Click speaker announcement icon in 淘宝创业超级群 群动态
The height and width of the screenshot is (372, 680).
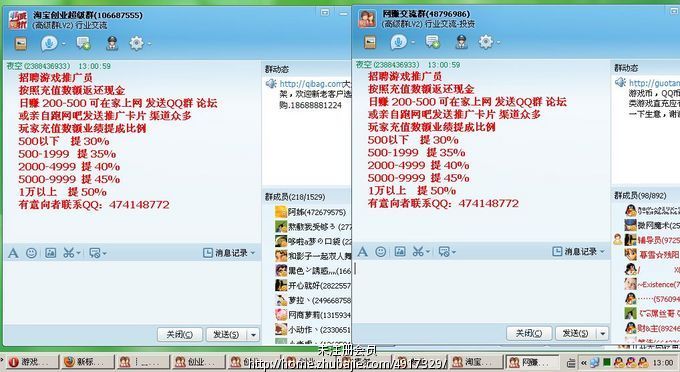click(x=271, y=83)
